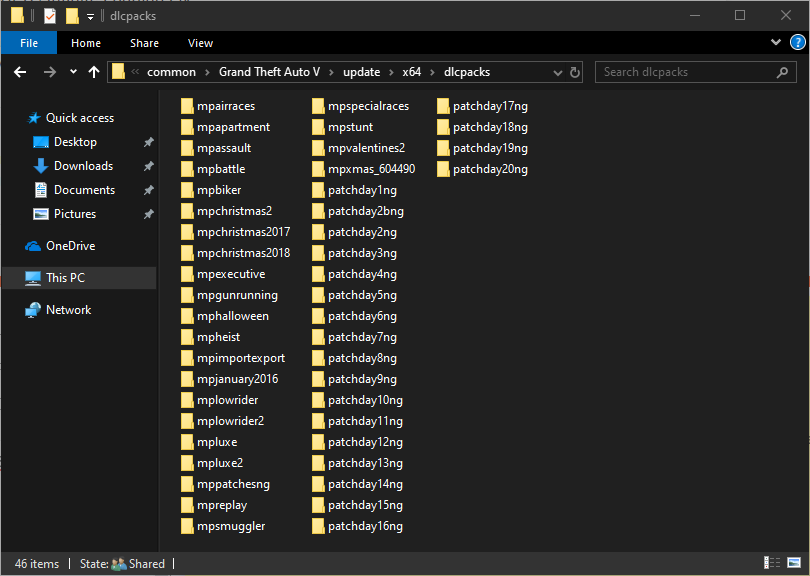Open Explorer help question mark icon

pos(795,43)
